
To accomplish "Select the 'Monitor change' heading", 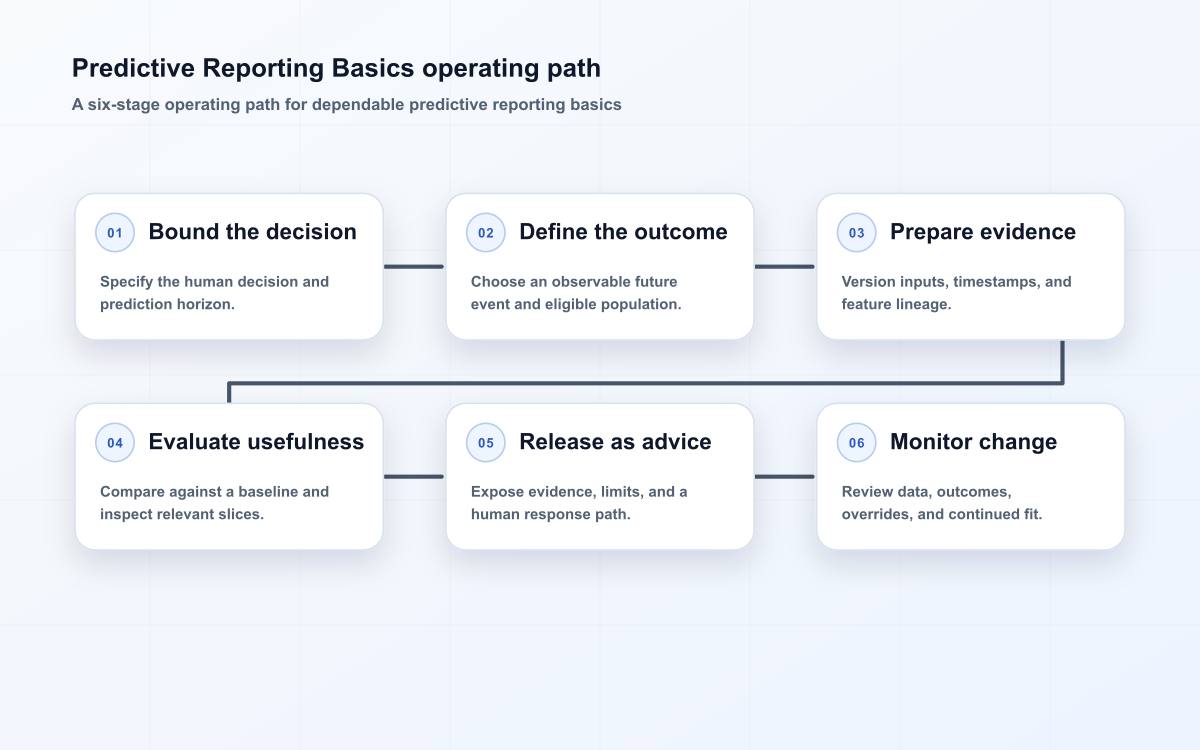I will 974,442.
